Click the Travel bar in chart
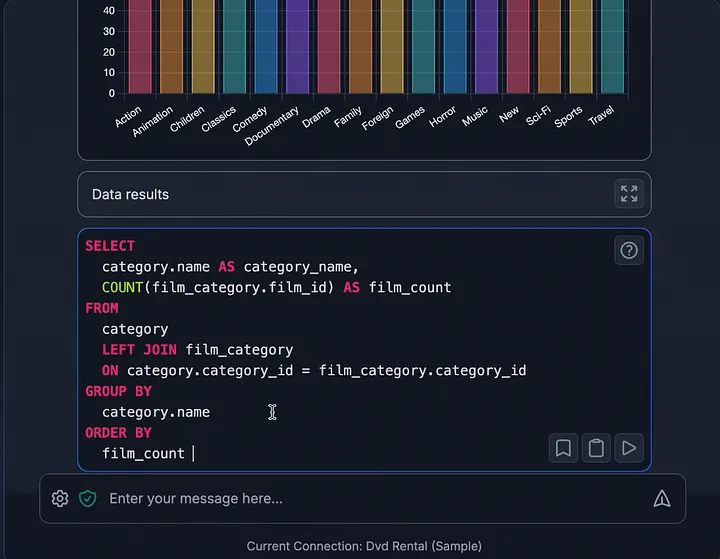The width and height of the screenshot is (720, 559). tap(613, 46)
